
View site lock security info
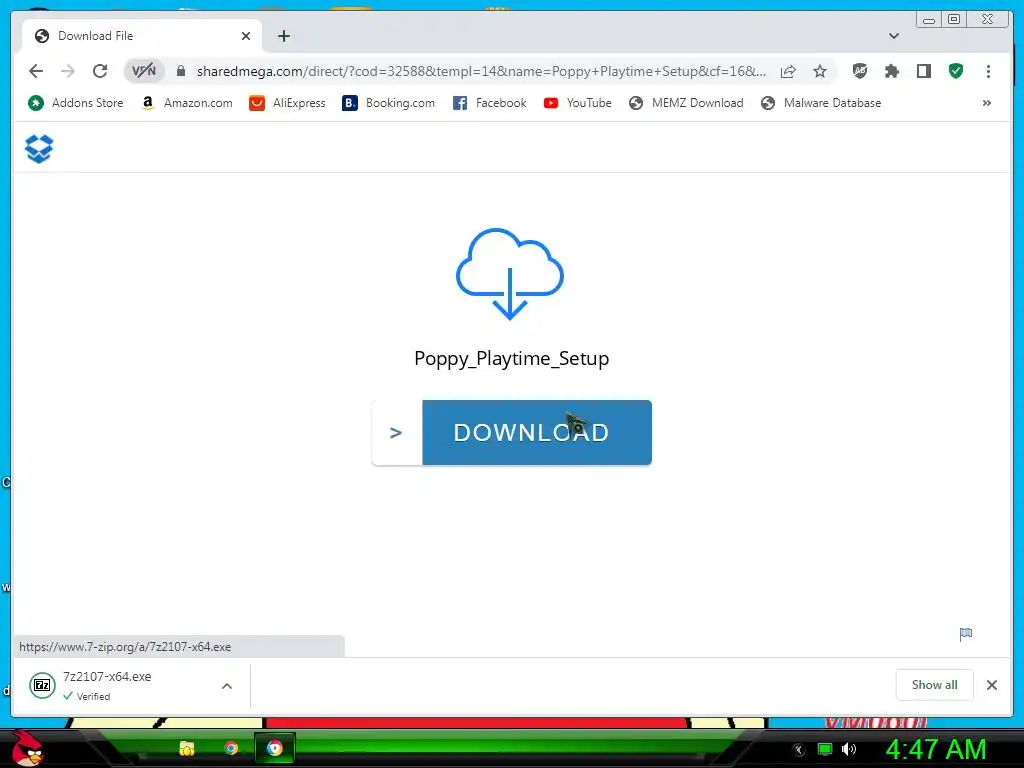[x=181, y=71]
